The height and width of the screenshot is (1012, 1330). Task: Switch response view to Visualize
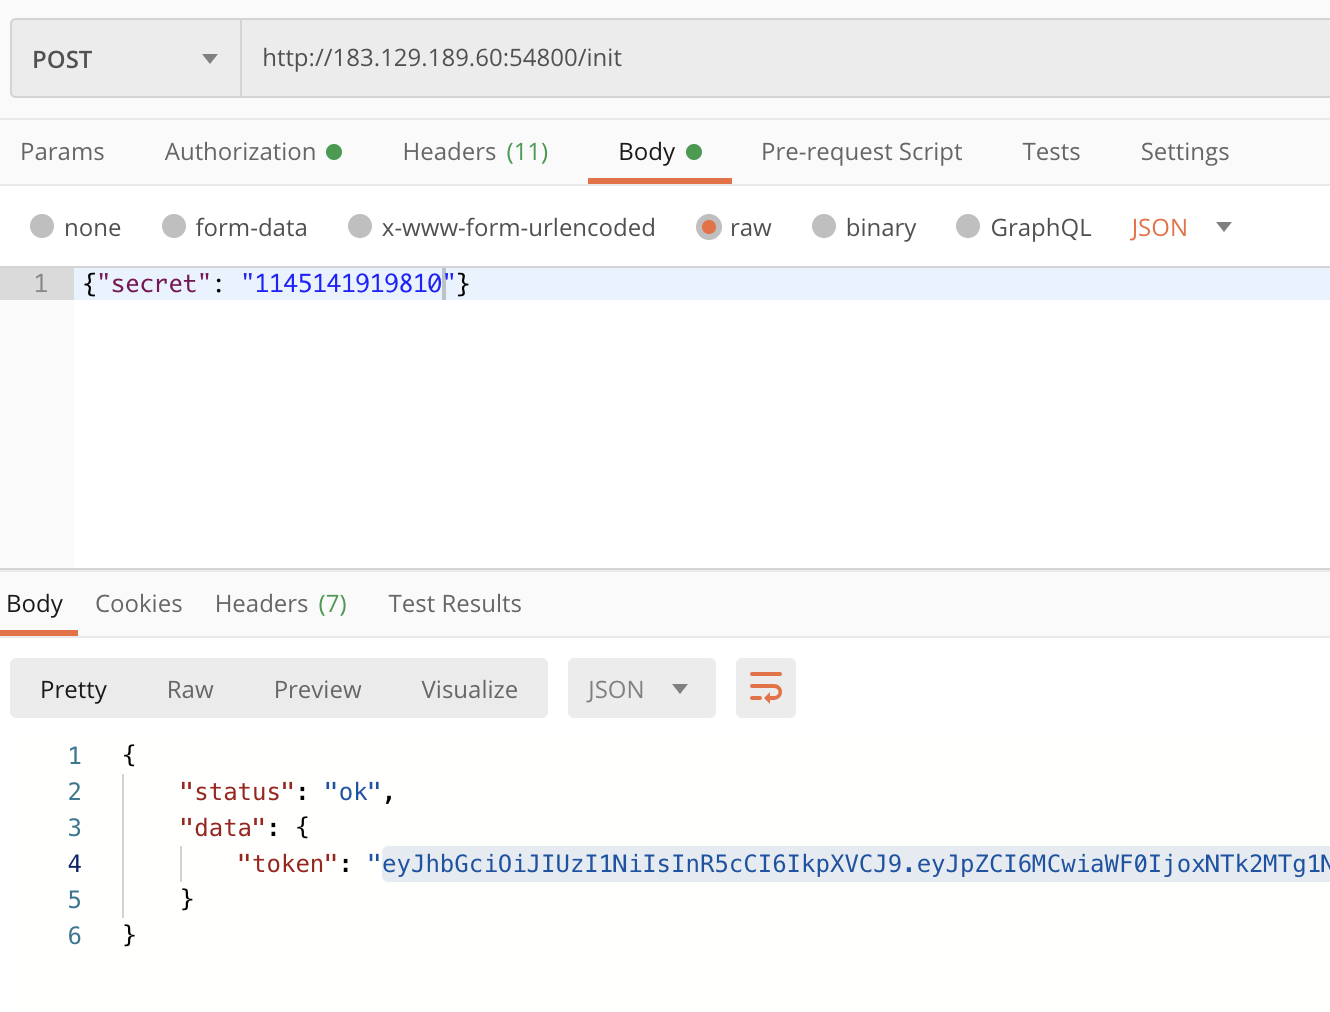tap(470, 689)
